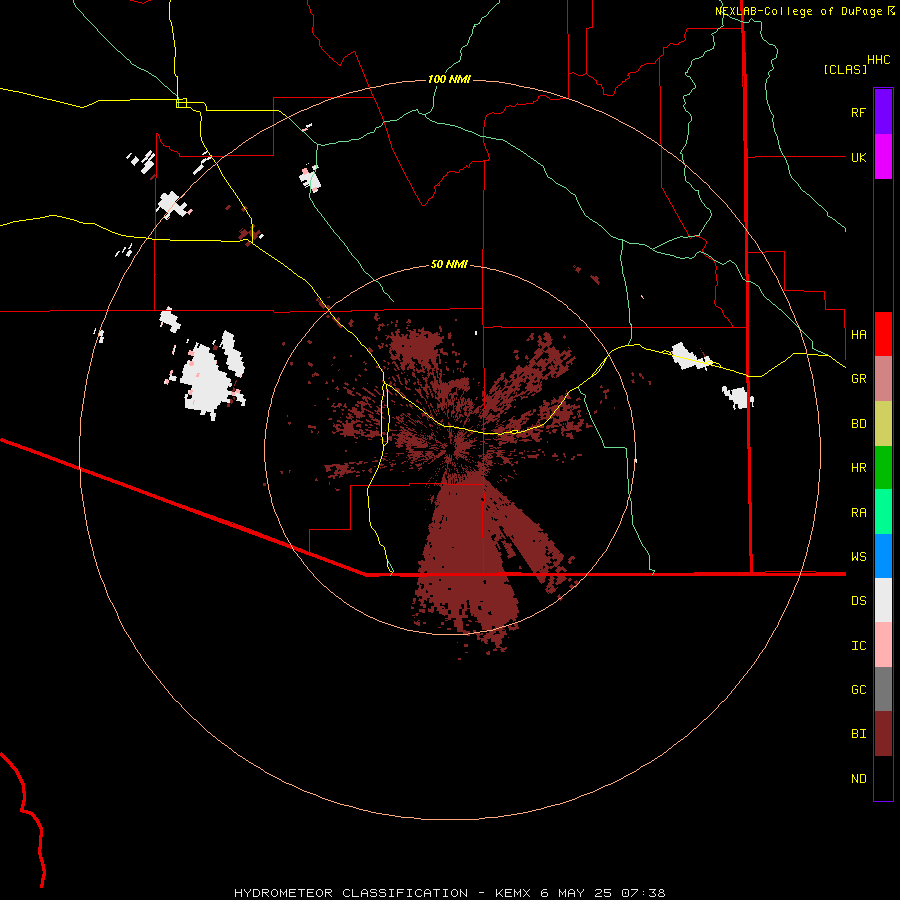Click the GR legend color swatch

point(883,379)
